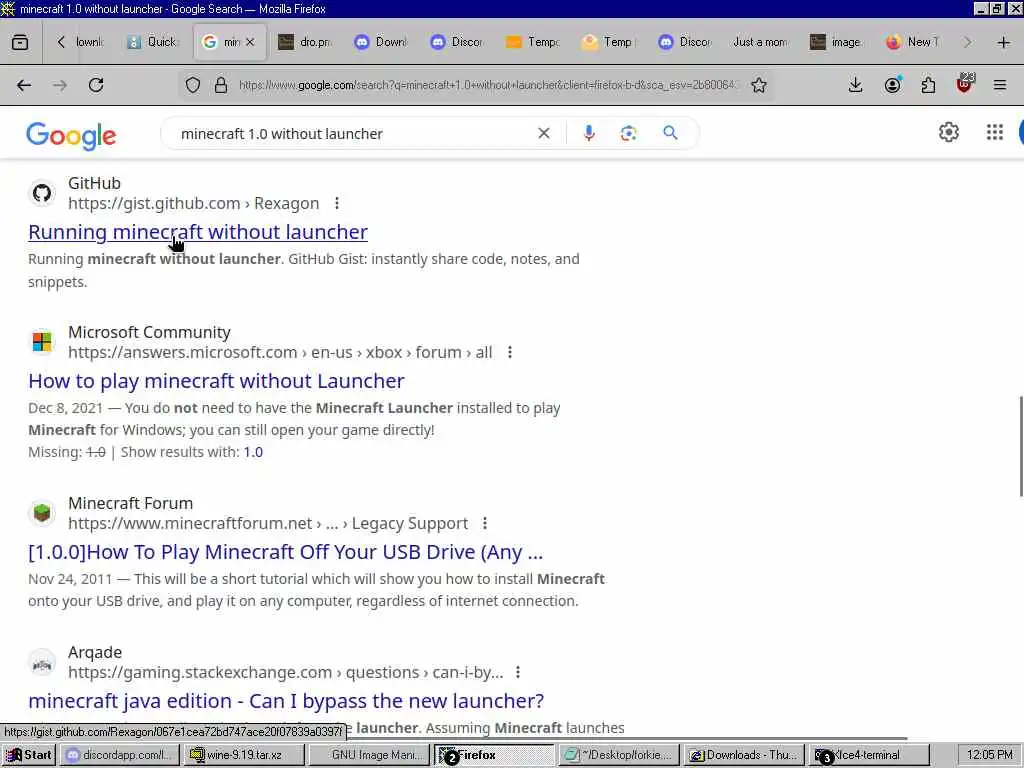Switch to the Downl Discord tab
This screenshot has width=1024, height=768.
(381, 42)
